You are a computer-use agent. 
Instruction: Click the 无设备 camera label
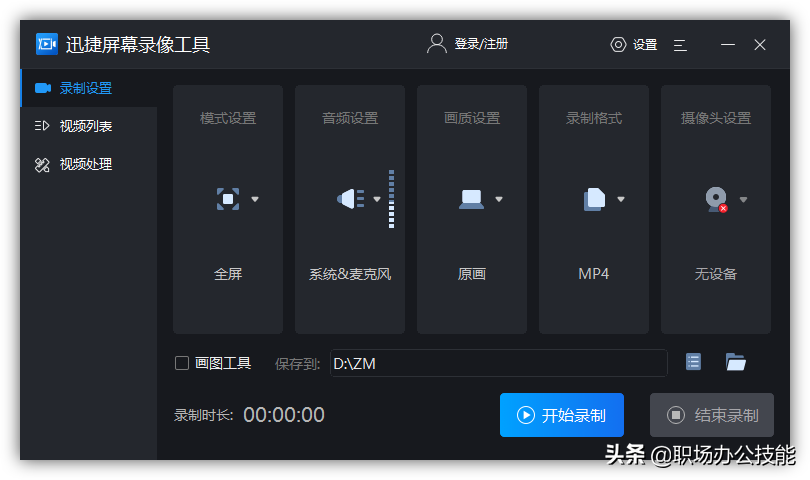[715, 274]
